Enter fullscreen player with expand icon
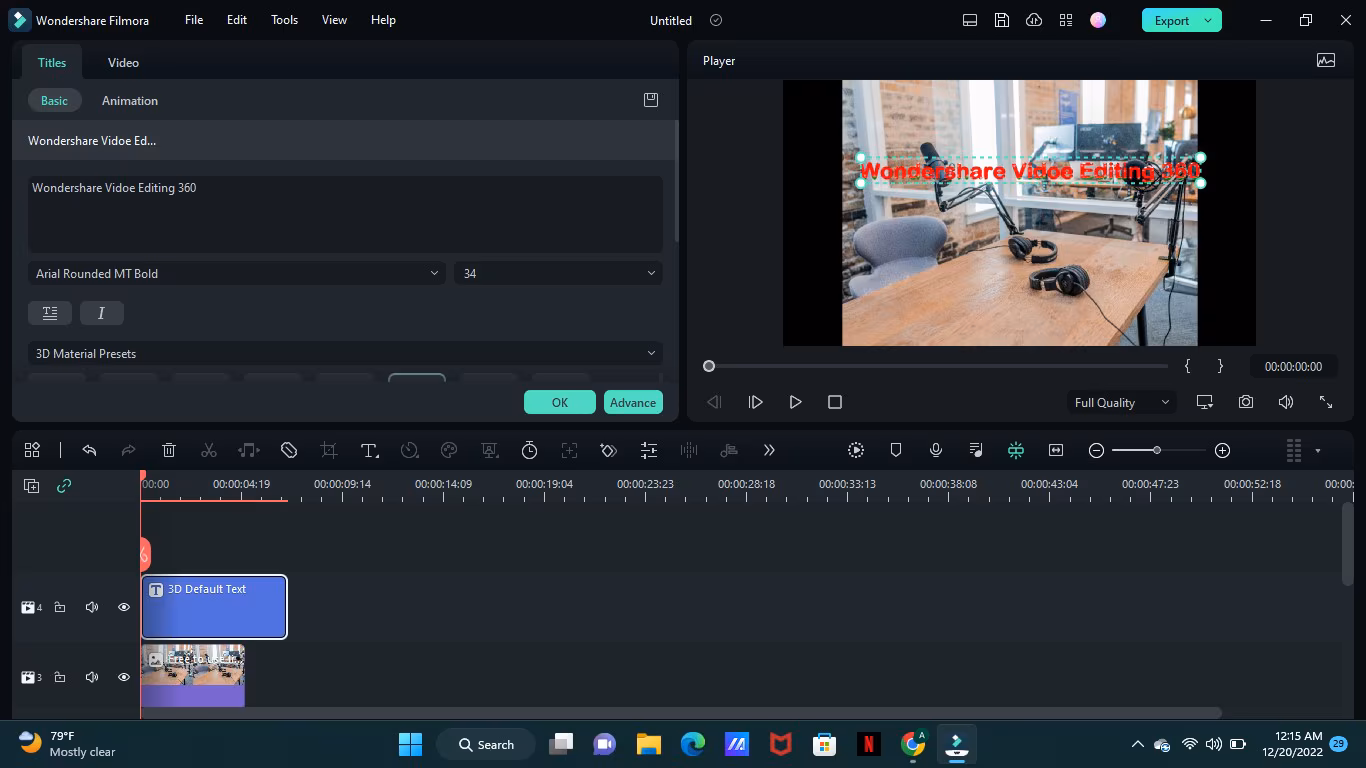 pyautogui.click(x=1326, y=402)
